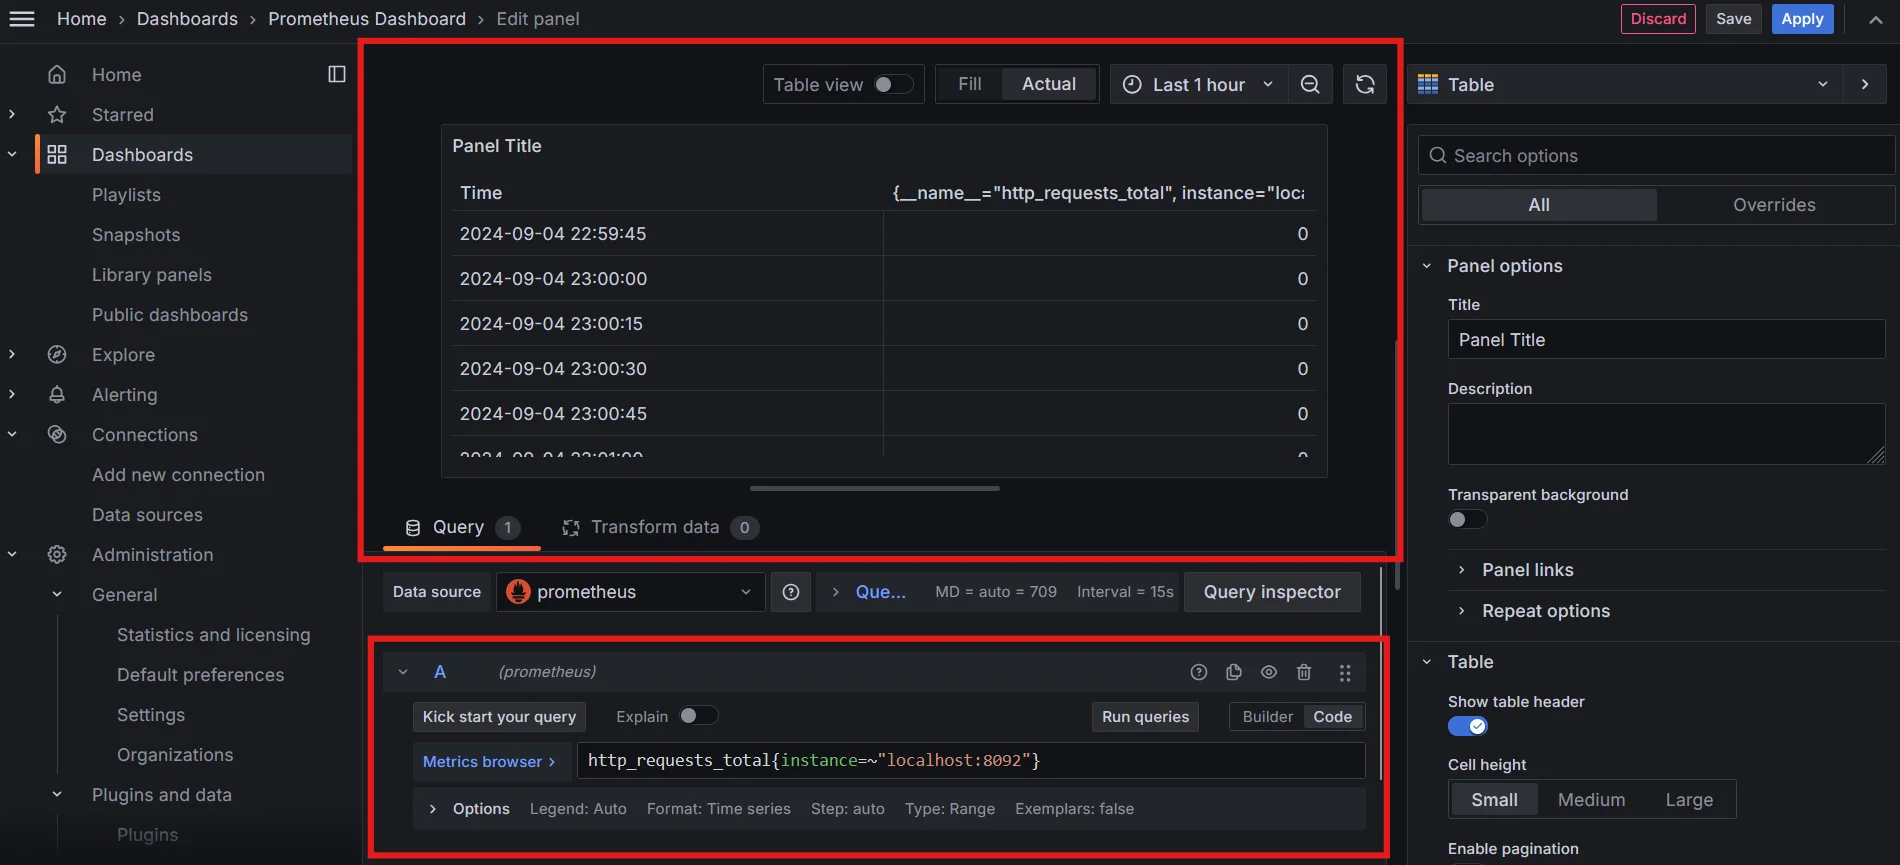Click the Explore compass icon
This screenshot has height=865, width=1900.
[57, 355]
